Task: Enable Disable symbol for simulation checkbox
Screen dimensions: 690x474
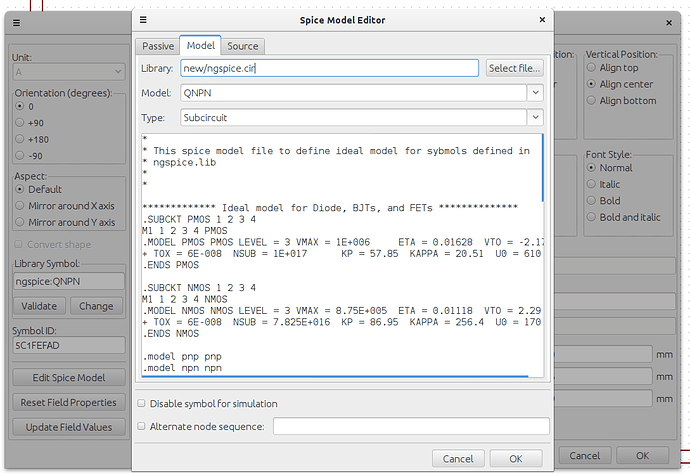Action: coord(141,403)
